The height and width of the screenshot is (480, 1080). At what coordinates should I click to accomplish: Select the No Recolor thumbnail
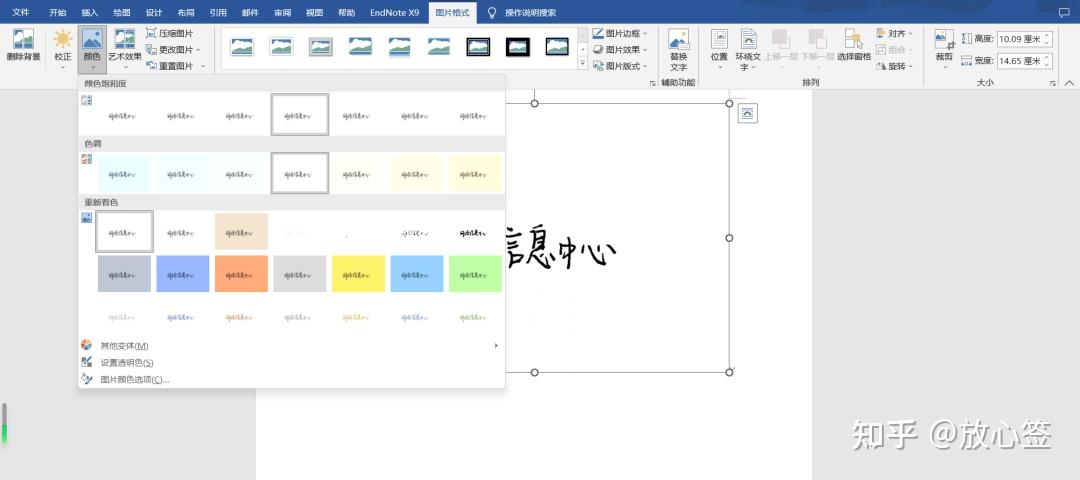(x=124, y=231)
